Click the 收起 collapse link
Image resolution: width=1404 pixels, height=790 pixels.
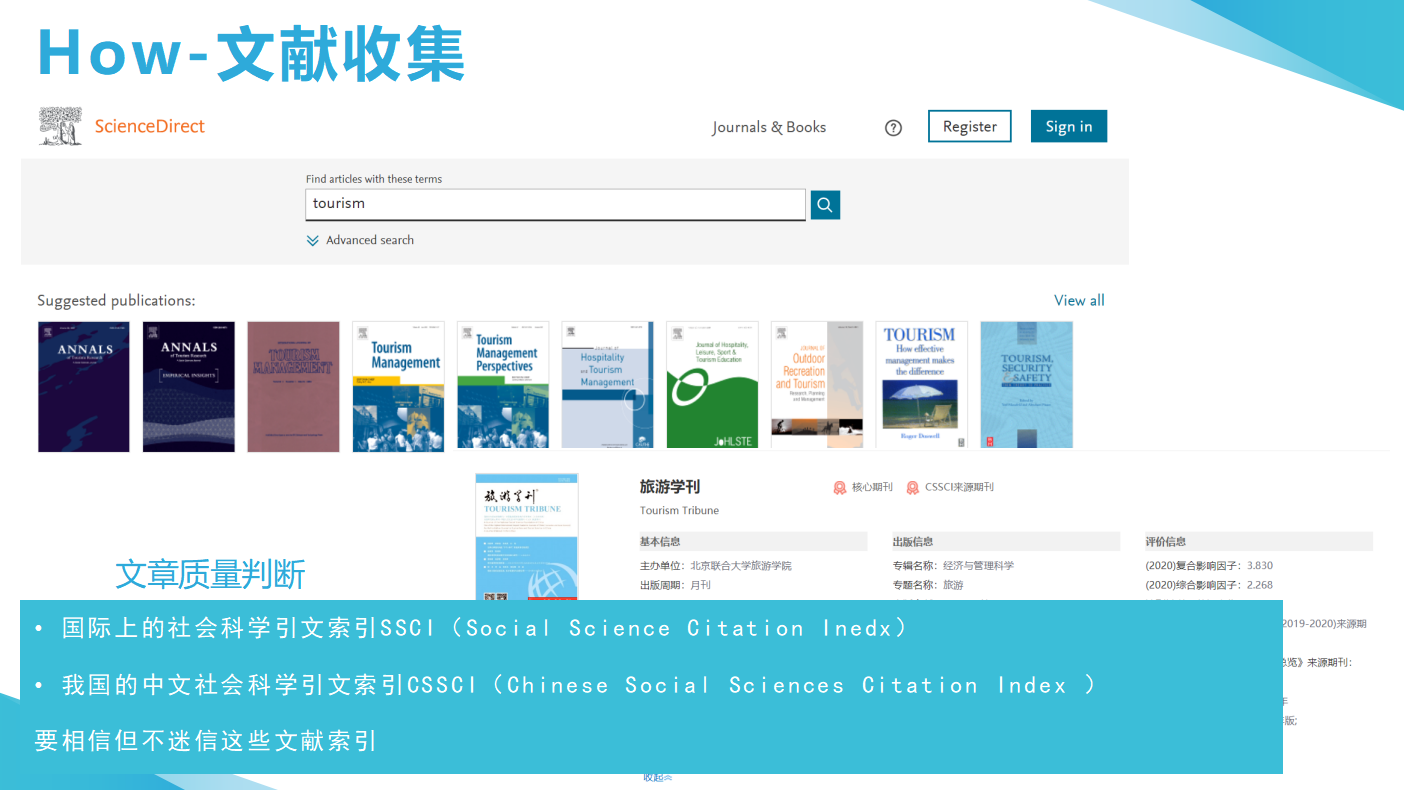tap(657, 778)
